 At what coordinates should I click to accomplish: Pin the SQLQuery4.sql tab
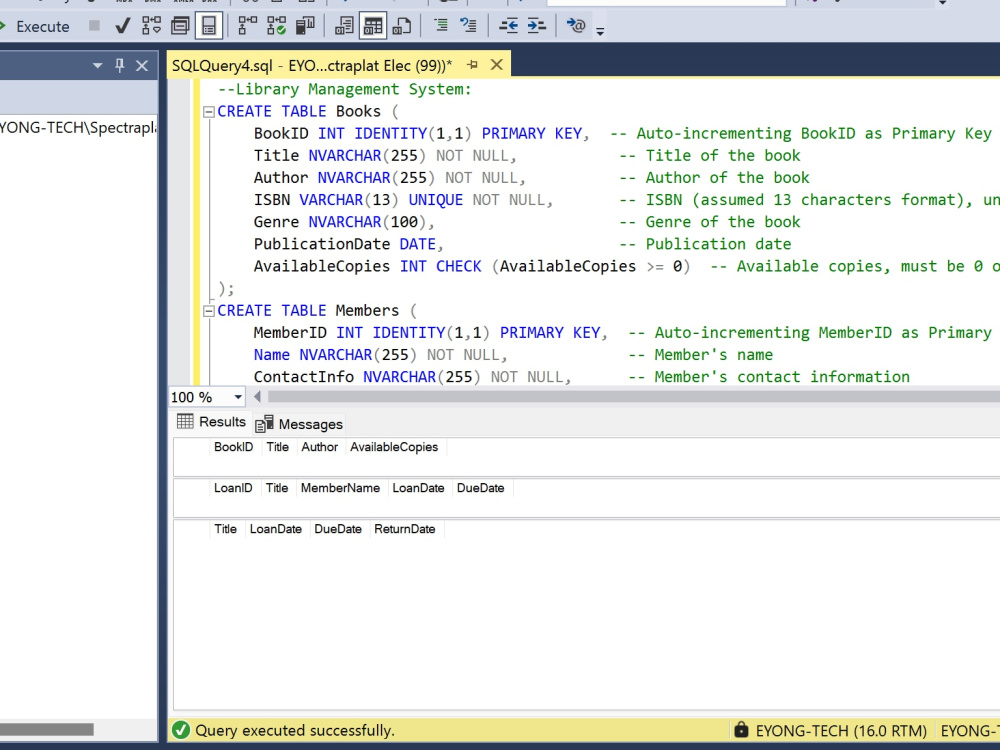pyautogui.click(x=473, y=64)
